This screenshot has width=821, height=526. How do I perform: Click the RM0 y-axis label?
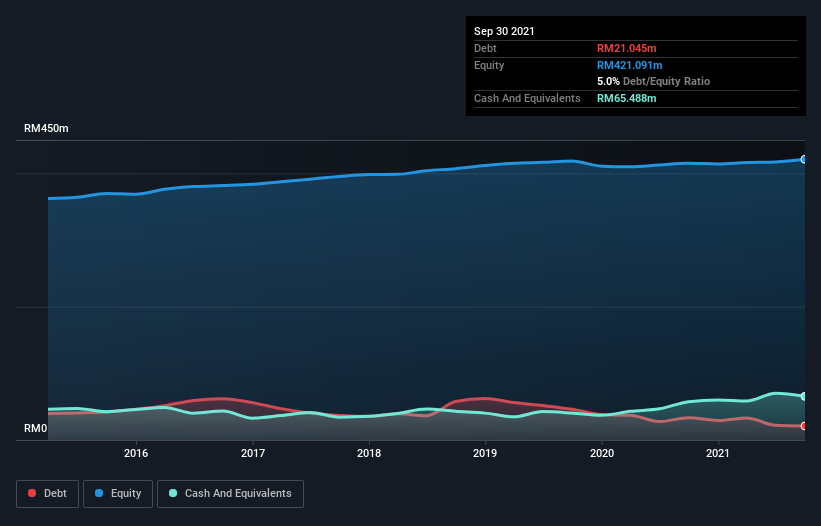point(36,428)
